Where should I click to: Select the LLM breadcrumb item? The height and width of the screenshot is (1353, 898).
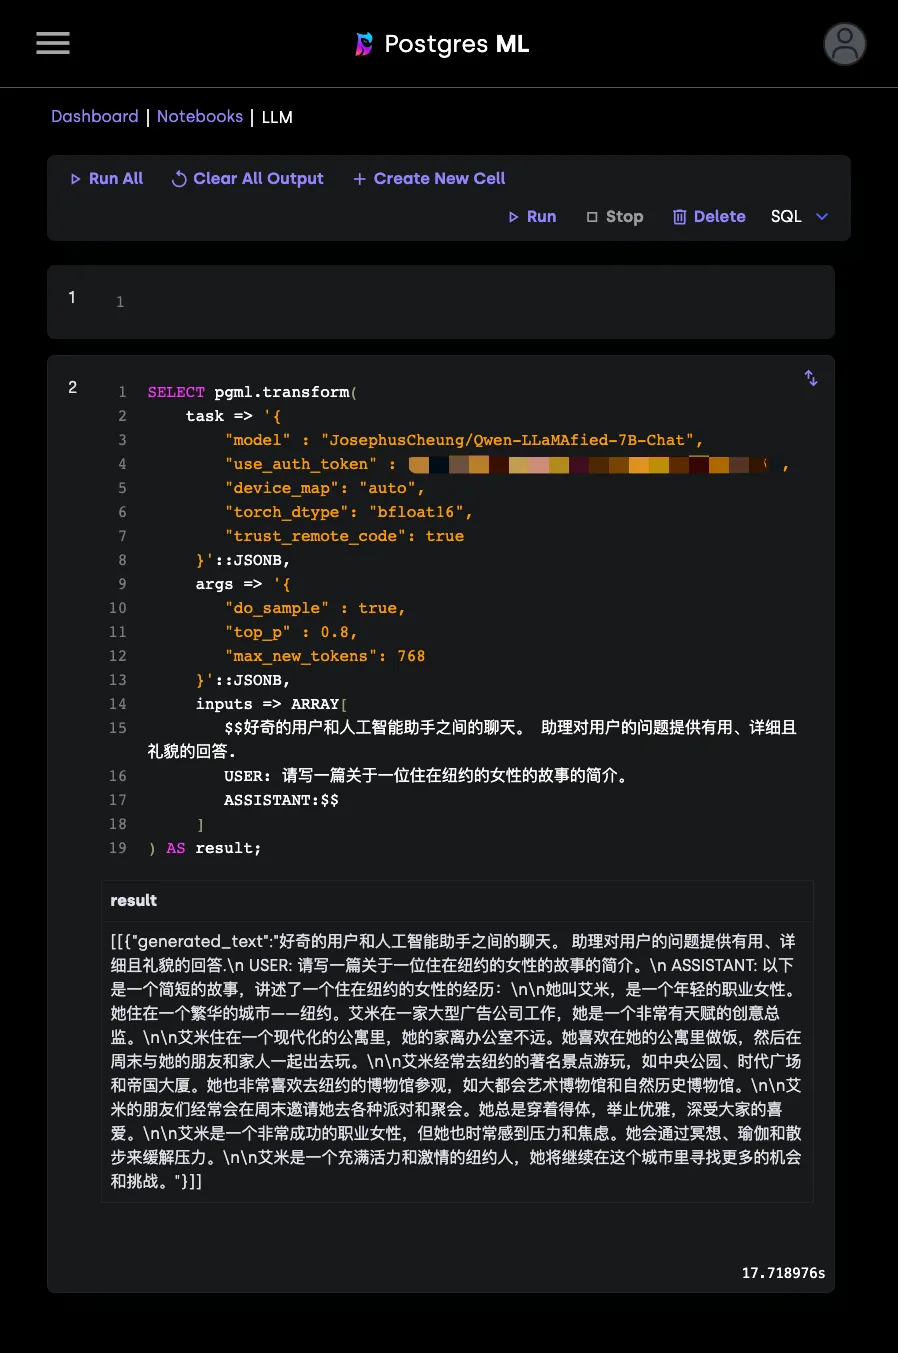click(277, 117)
